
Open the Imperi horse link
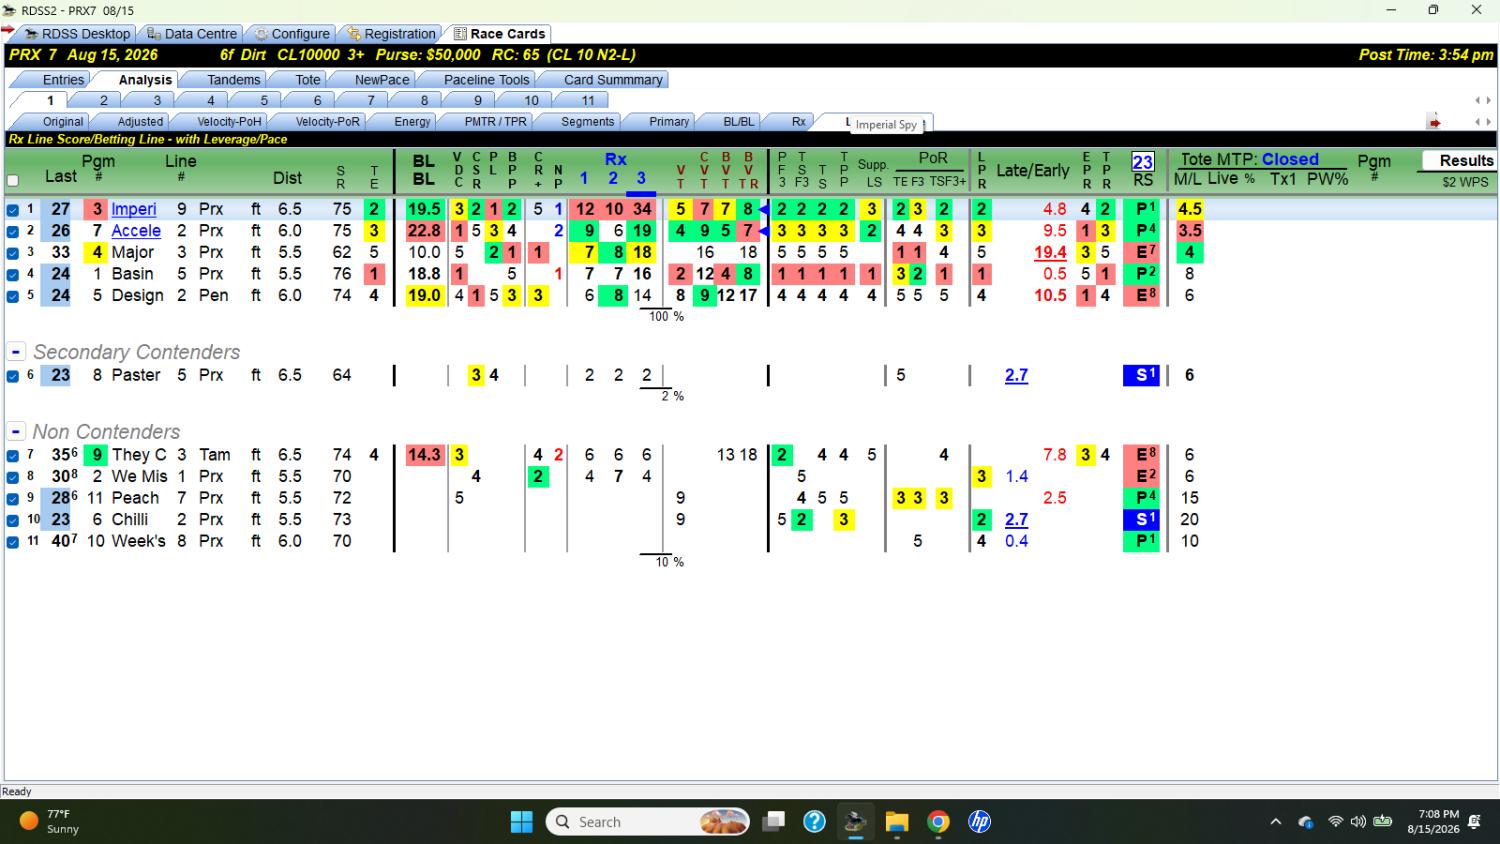[134, 209]
